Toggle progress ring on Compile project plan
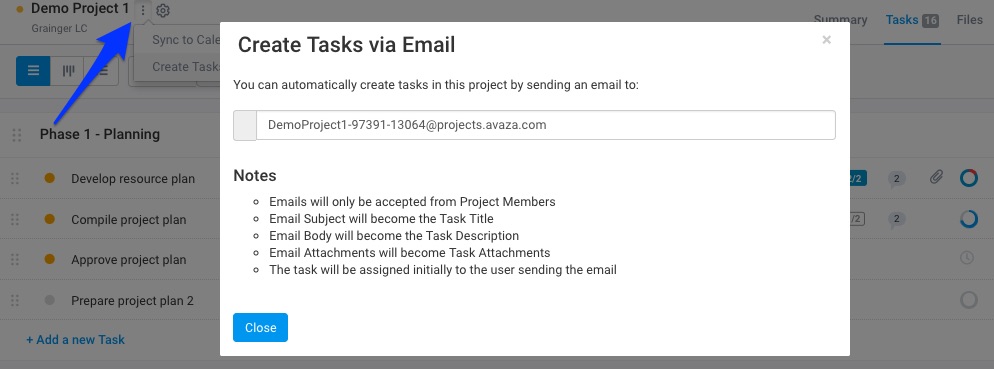This screenshot has width=994, height=369. click(x=969, y=219)
